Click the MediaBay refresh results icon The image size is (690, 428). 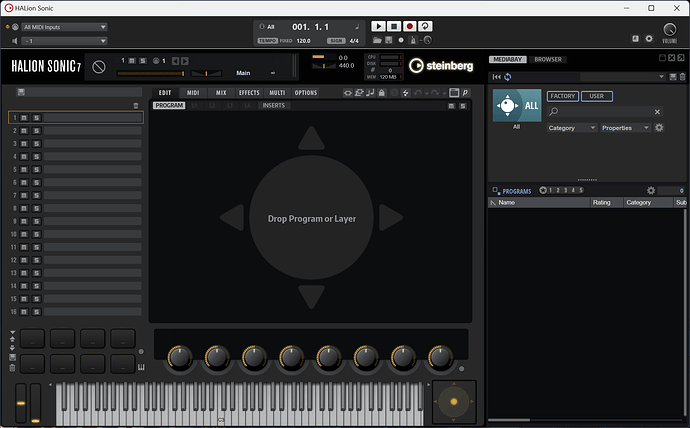(507, 77)
